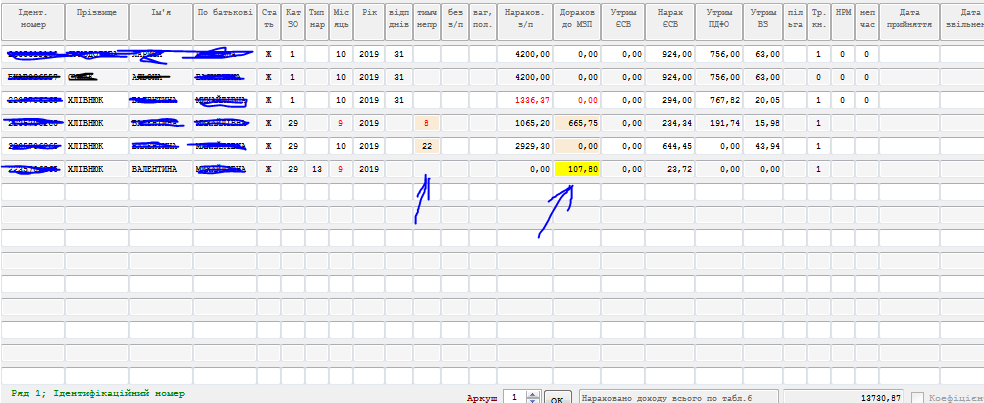The width and height of the screenshot is (984, 403).
Task: Click the Тип нар cell containing 13
Action: [x=316, y=169]
